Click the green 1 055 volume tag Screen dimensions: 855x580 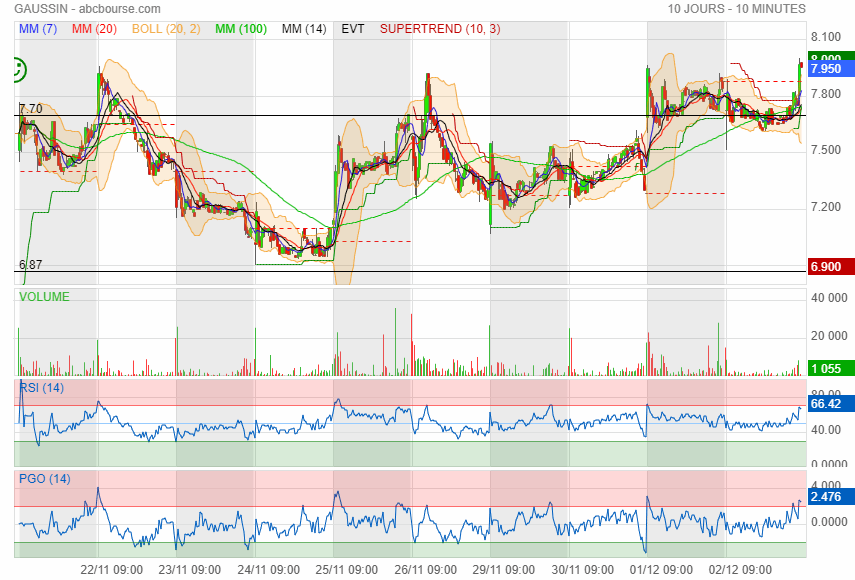(831, 368)
